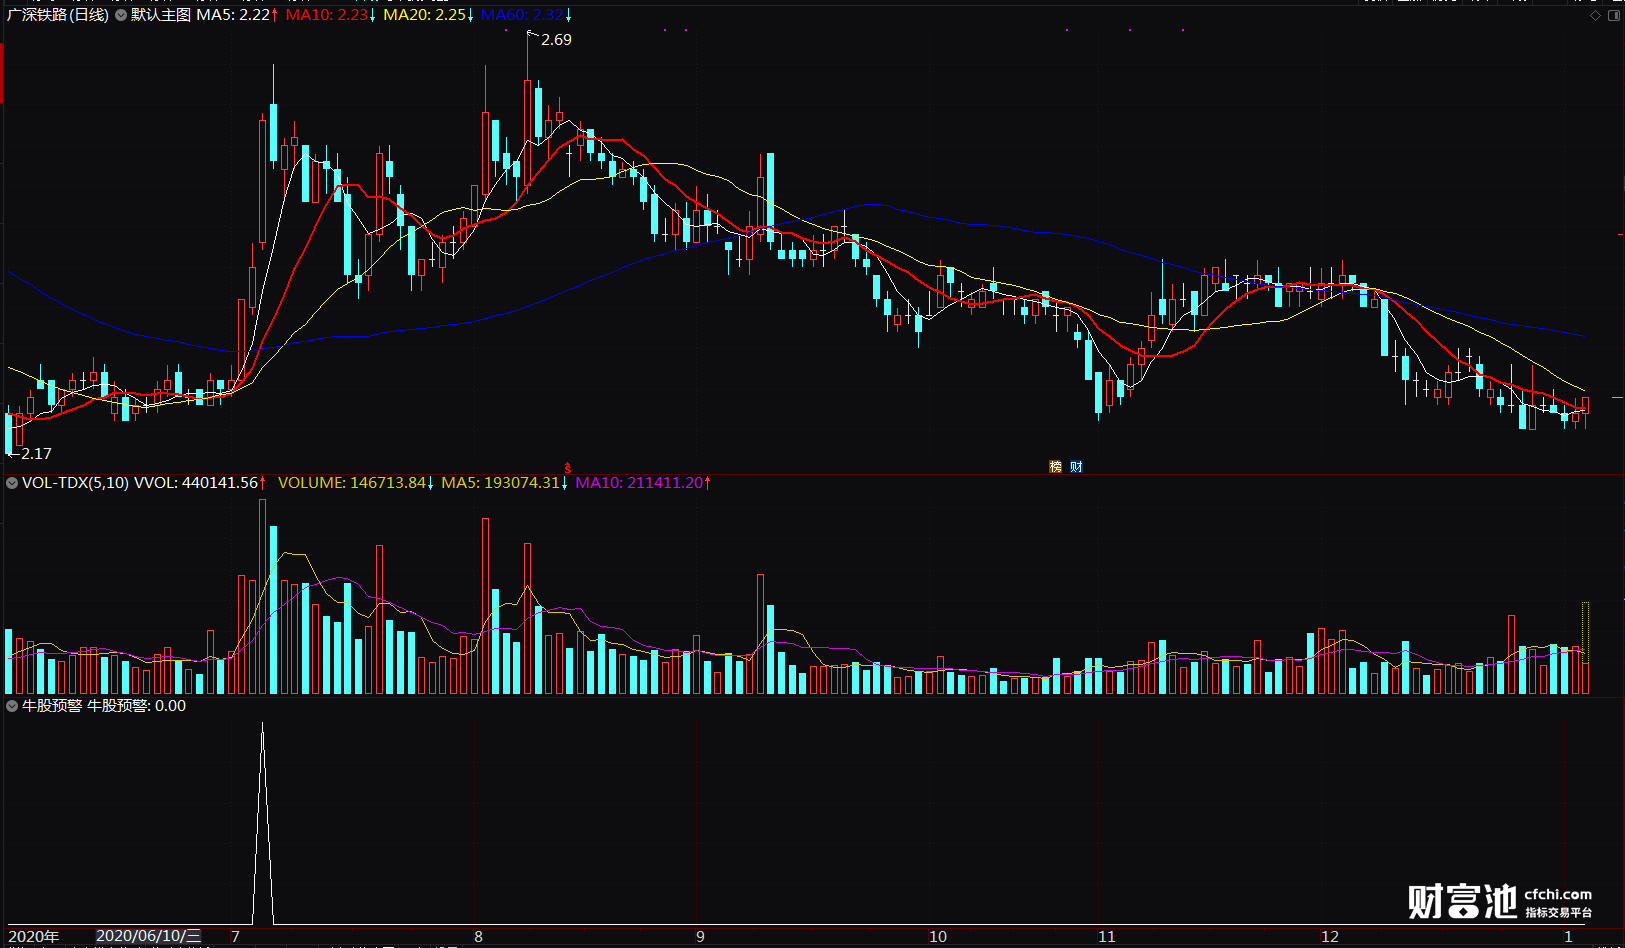Click the VVOL: 440141.56 value
Screen dimensions: 1625x948
click(196, 483)
